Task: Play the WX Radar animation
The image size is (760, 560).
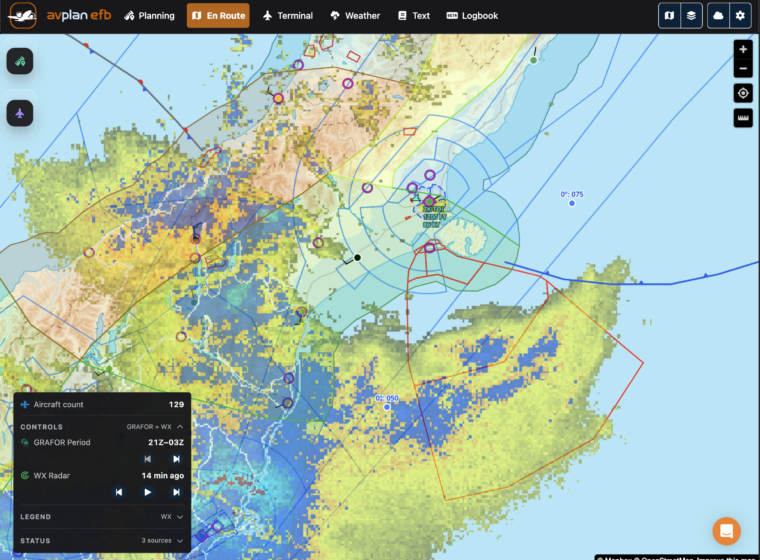Action: (x=147, y=492)
